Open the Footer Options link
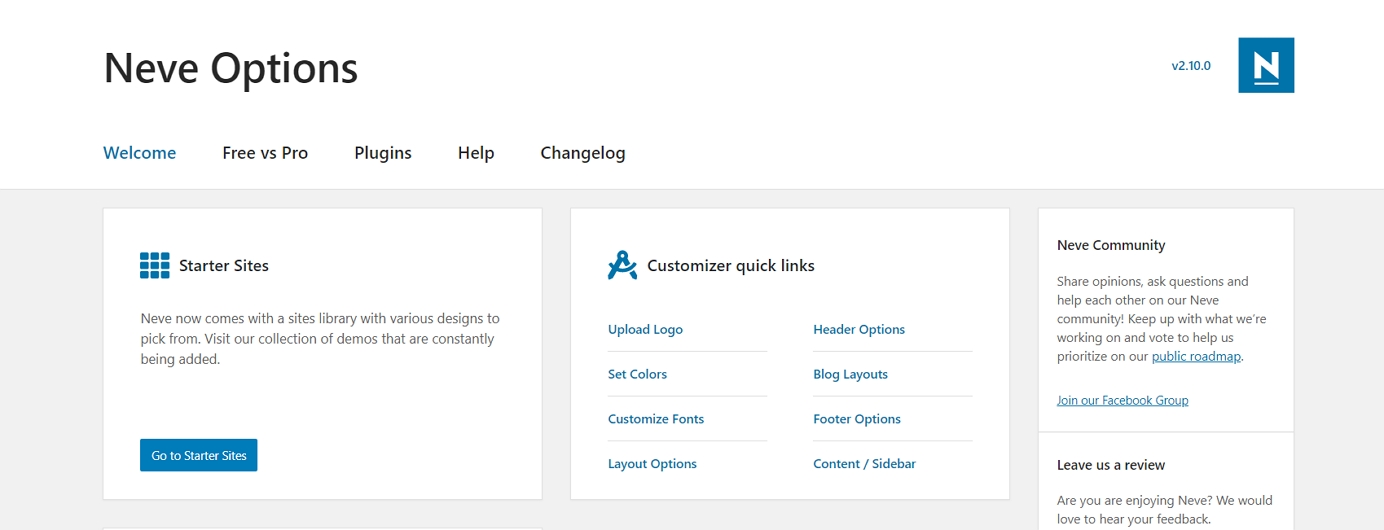The height and width of the screenshot is (530, 1384). click(857, 419)
